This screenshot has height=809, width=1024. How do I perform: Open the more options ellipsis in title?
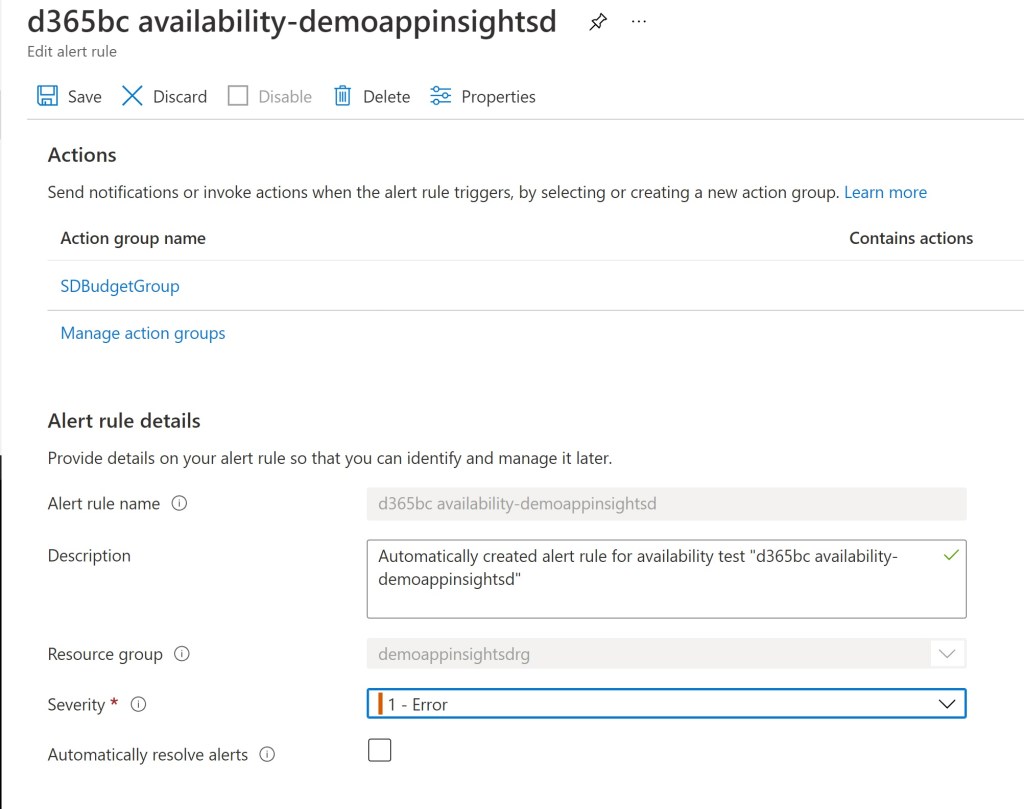point(640,22)
